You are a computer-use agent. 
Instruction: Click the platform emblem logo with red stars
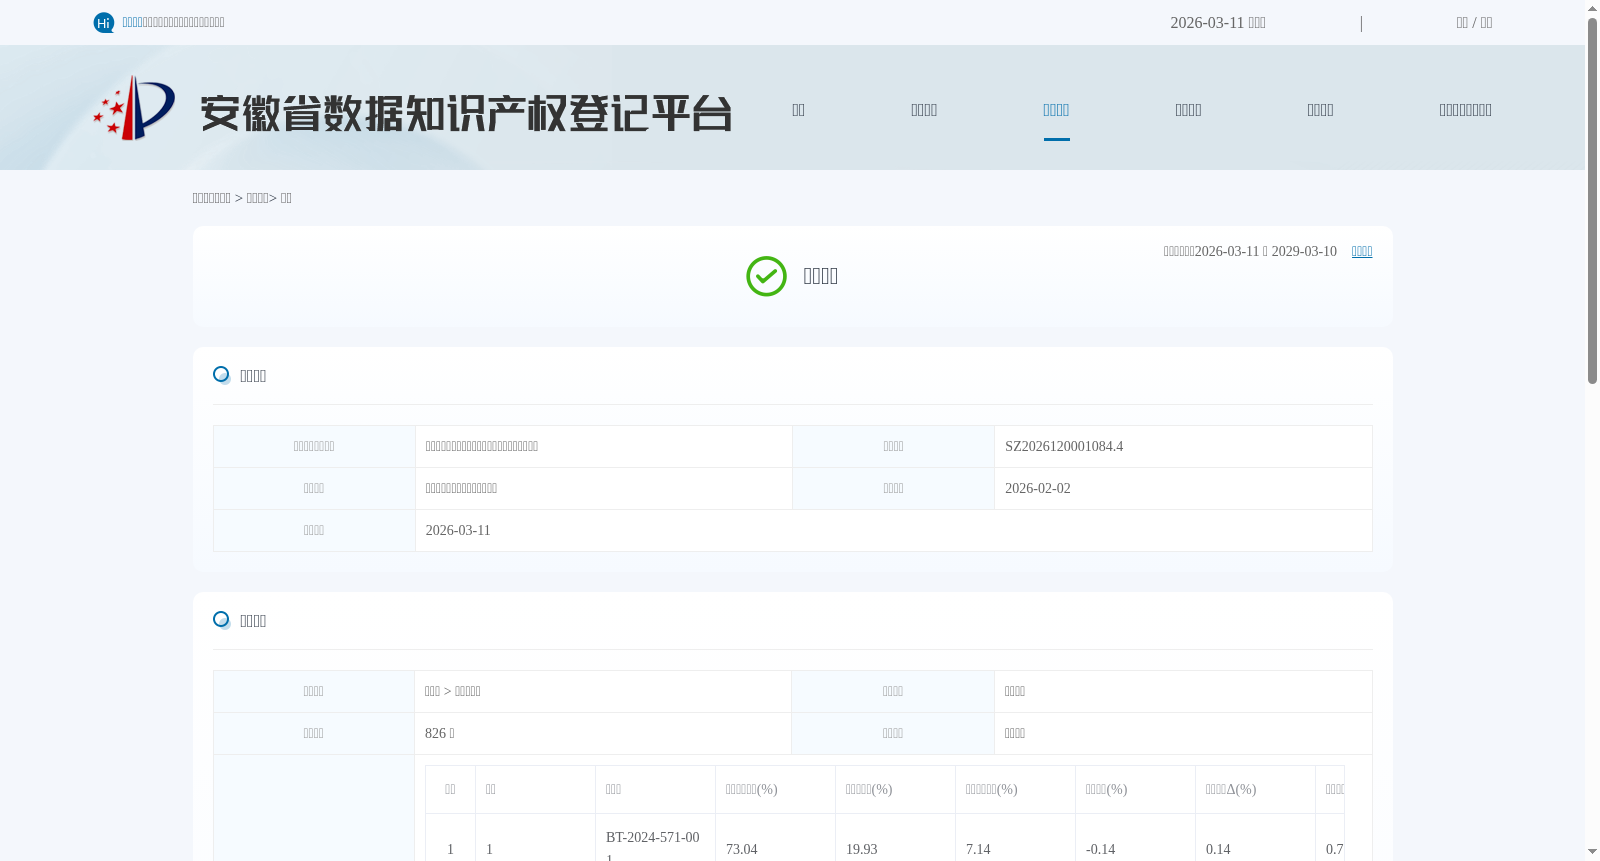tap(134, 108)
